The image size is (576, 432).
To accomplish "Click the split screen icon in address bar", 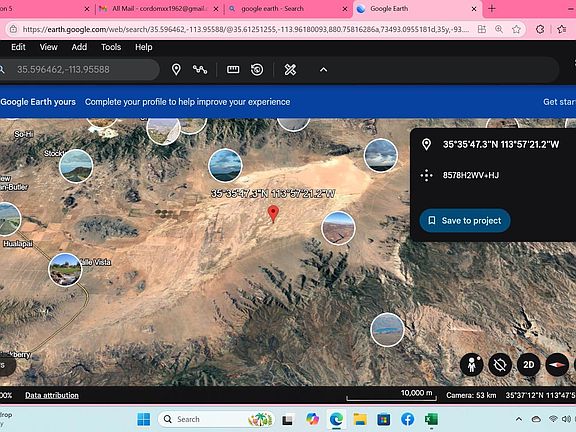I will 482,29.
